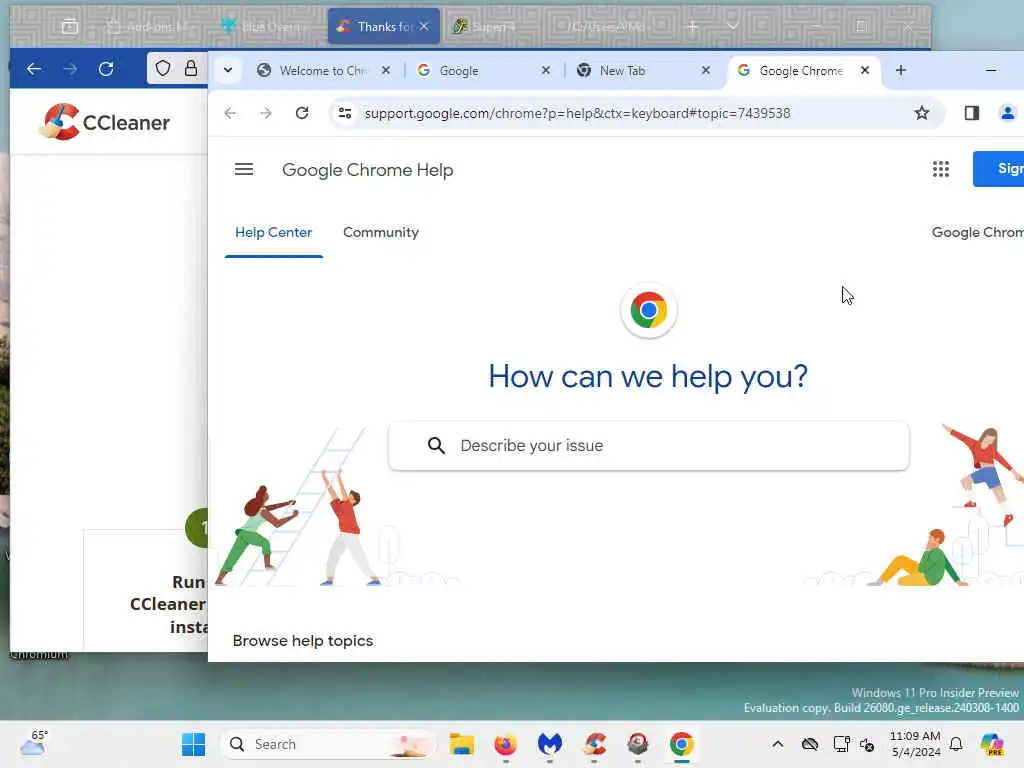Viewport: 1024px width, 768px height.
Task: Open the weather widget showing 65°
Action: 34,743
